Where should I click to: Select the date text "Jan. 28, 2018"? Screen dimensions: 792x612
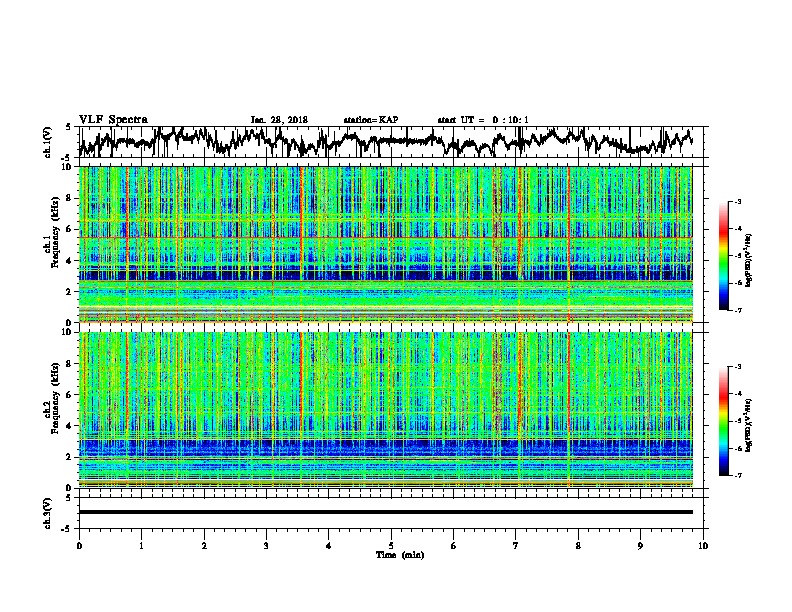pyautogui.click(x=279, y=120)
